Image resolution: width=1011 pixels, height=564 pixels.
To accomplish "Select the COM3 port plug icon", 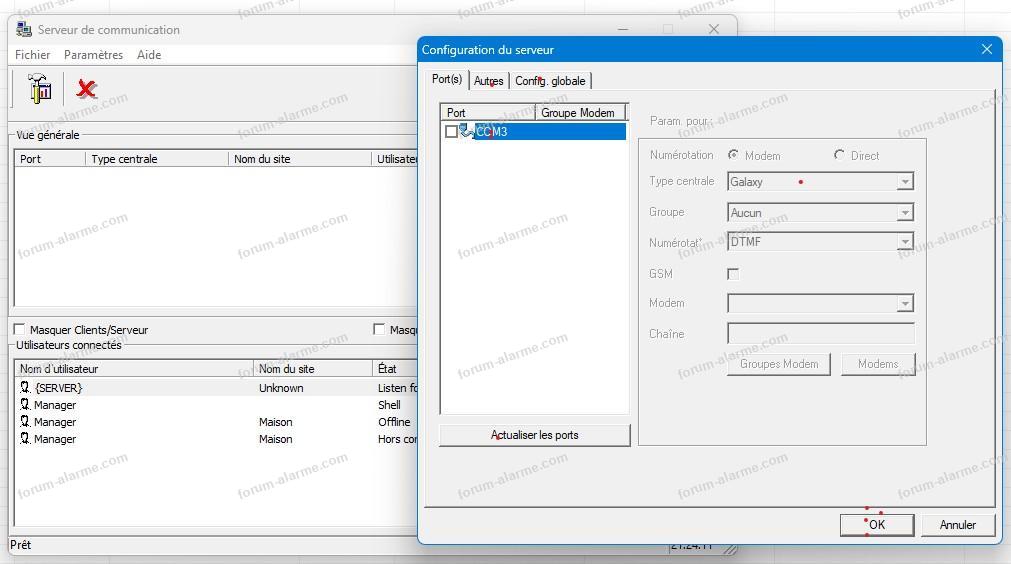I will tap(467, 132).
